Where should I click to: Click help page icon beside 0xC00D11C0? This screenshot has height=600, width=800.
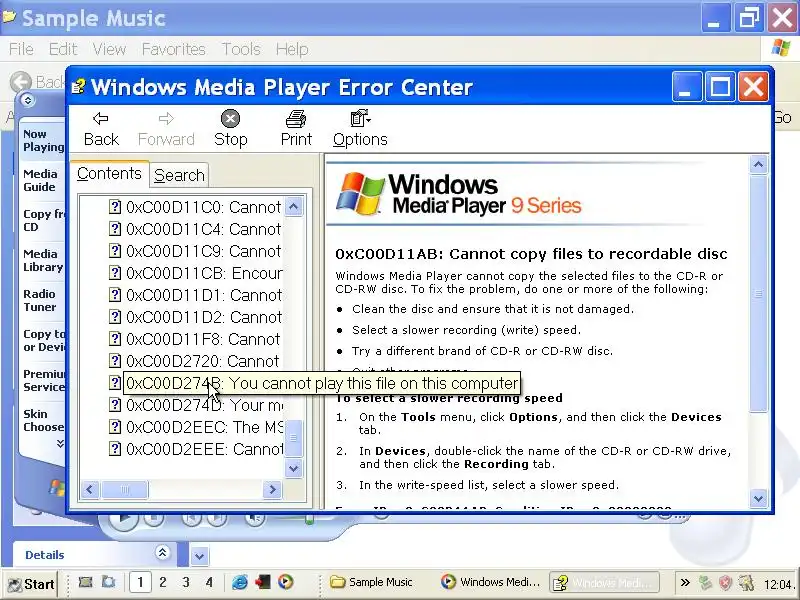click(x=115, y=207)
